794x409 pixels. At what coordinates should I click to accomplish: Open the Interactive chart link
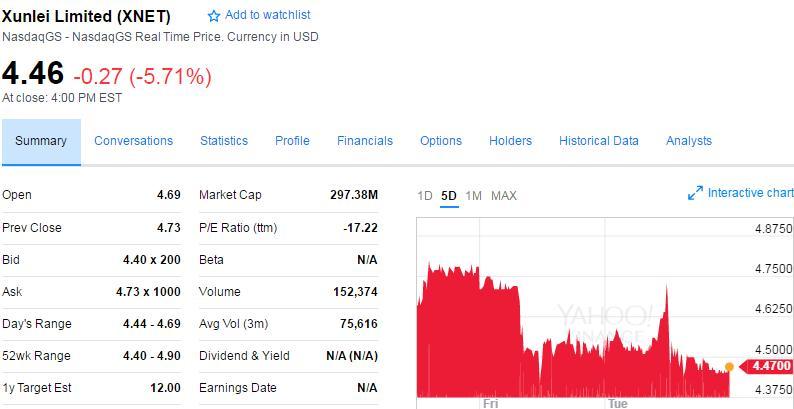pos(750,193)
